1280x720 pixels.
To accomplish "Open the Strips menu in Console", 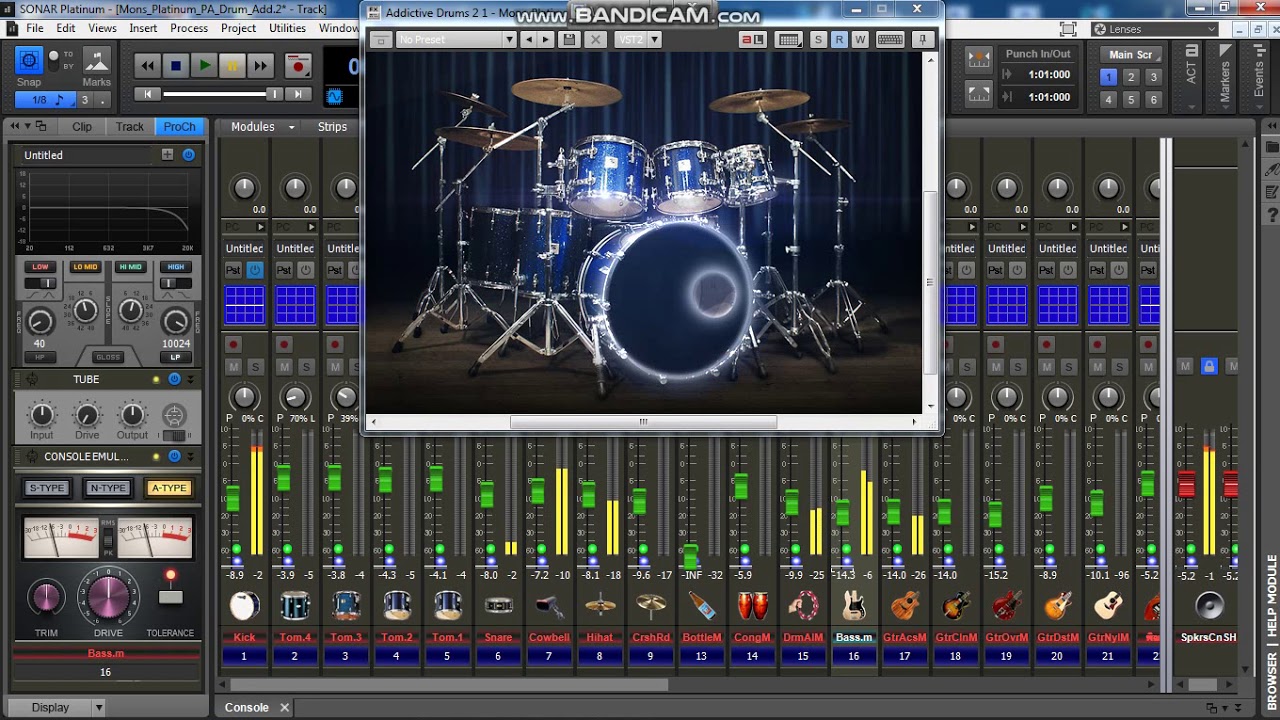I will [x=332, y=127].
